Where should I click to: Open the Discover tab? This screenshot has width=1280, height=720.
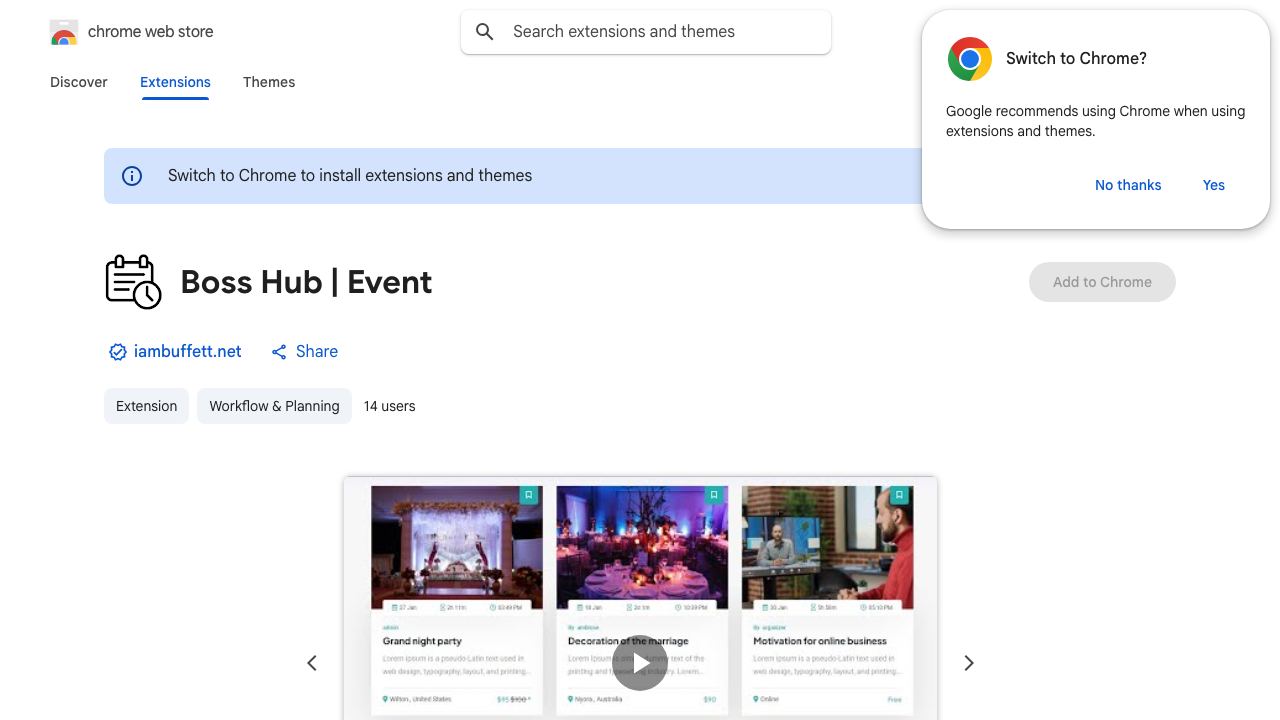(79, 82)
